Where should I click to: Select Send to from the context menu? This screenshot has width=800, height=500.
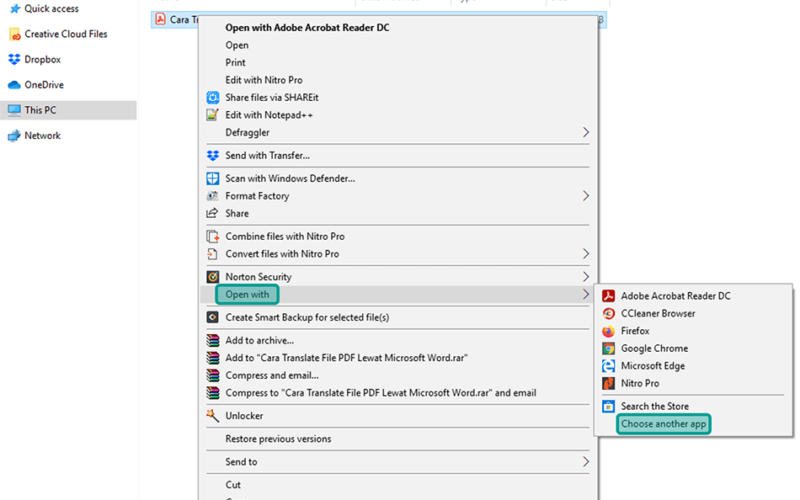241,462
